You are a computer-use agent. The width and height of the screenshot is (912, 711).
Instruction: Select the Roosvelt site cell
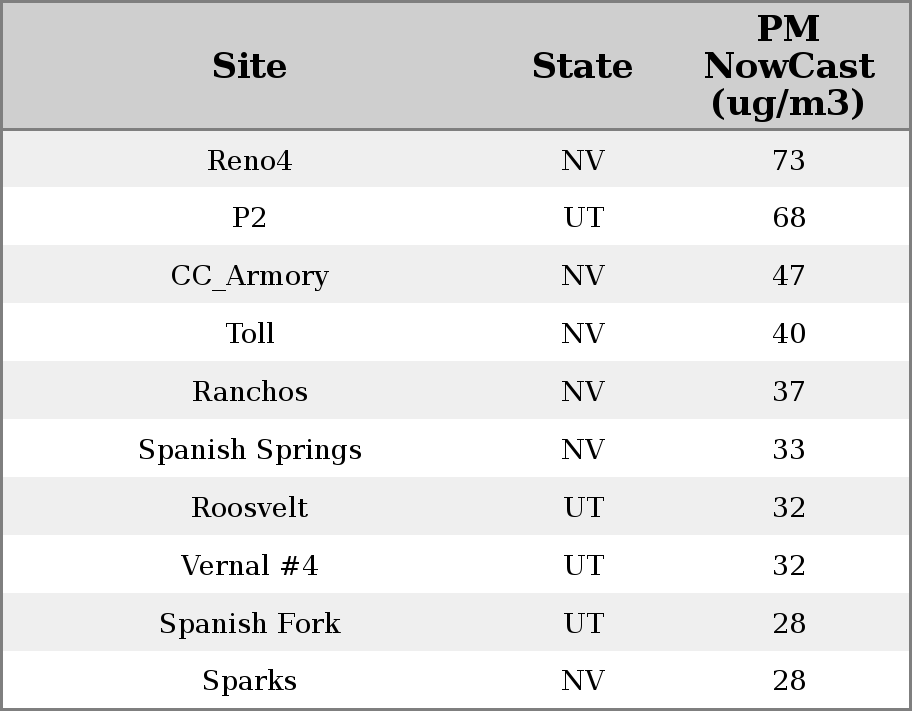tap(250, 508)
